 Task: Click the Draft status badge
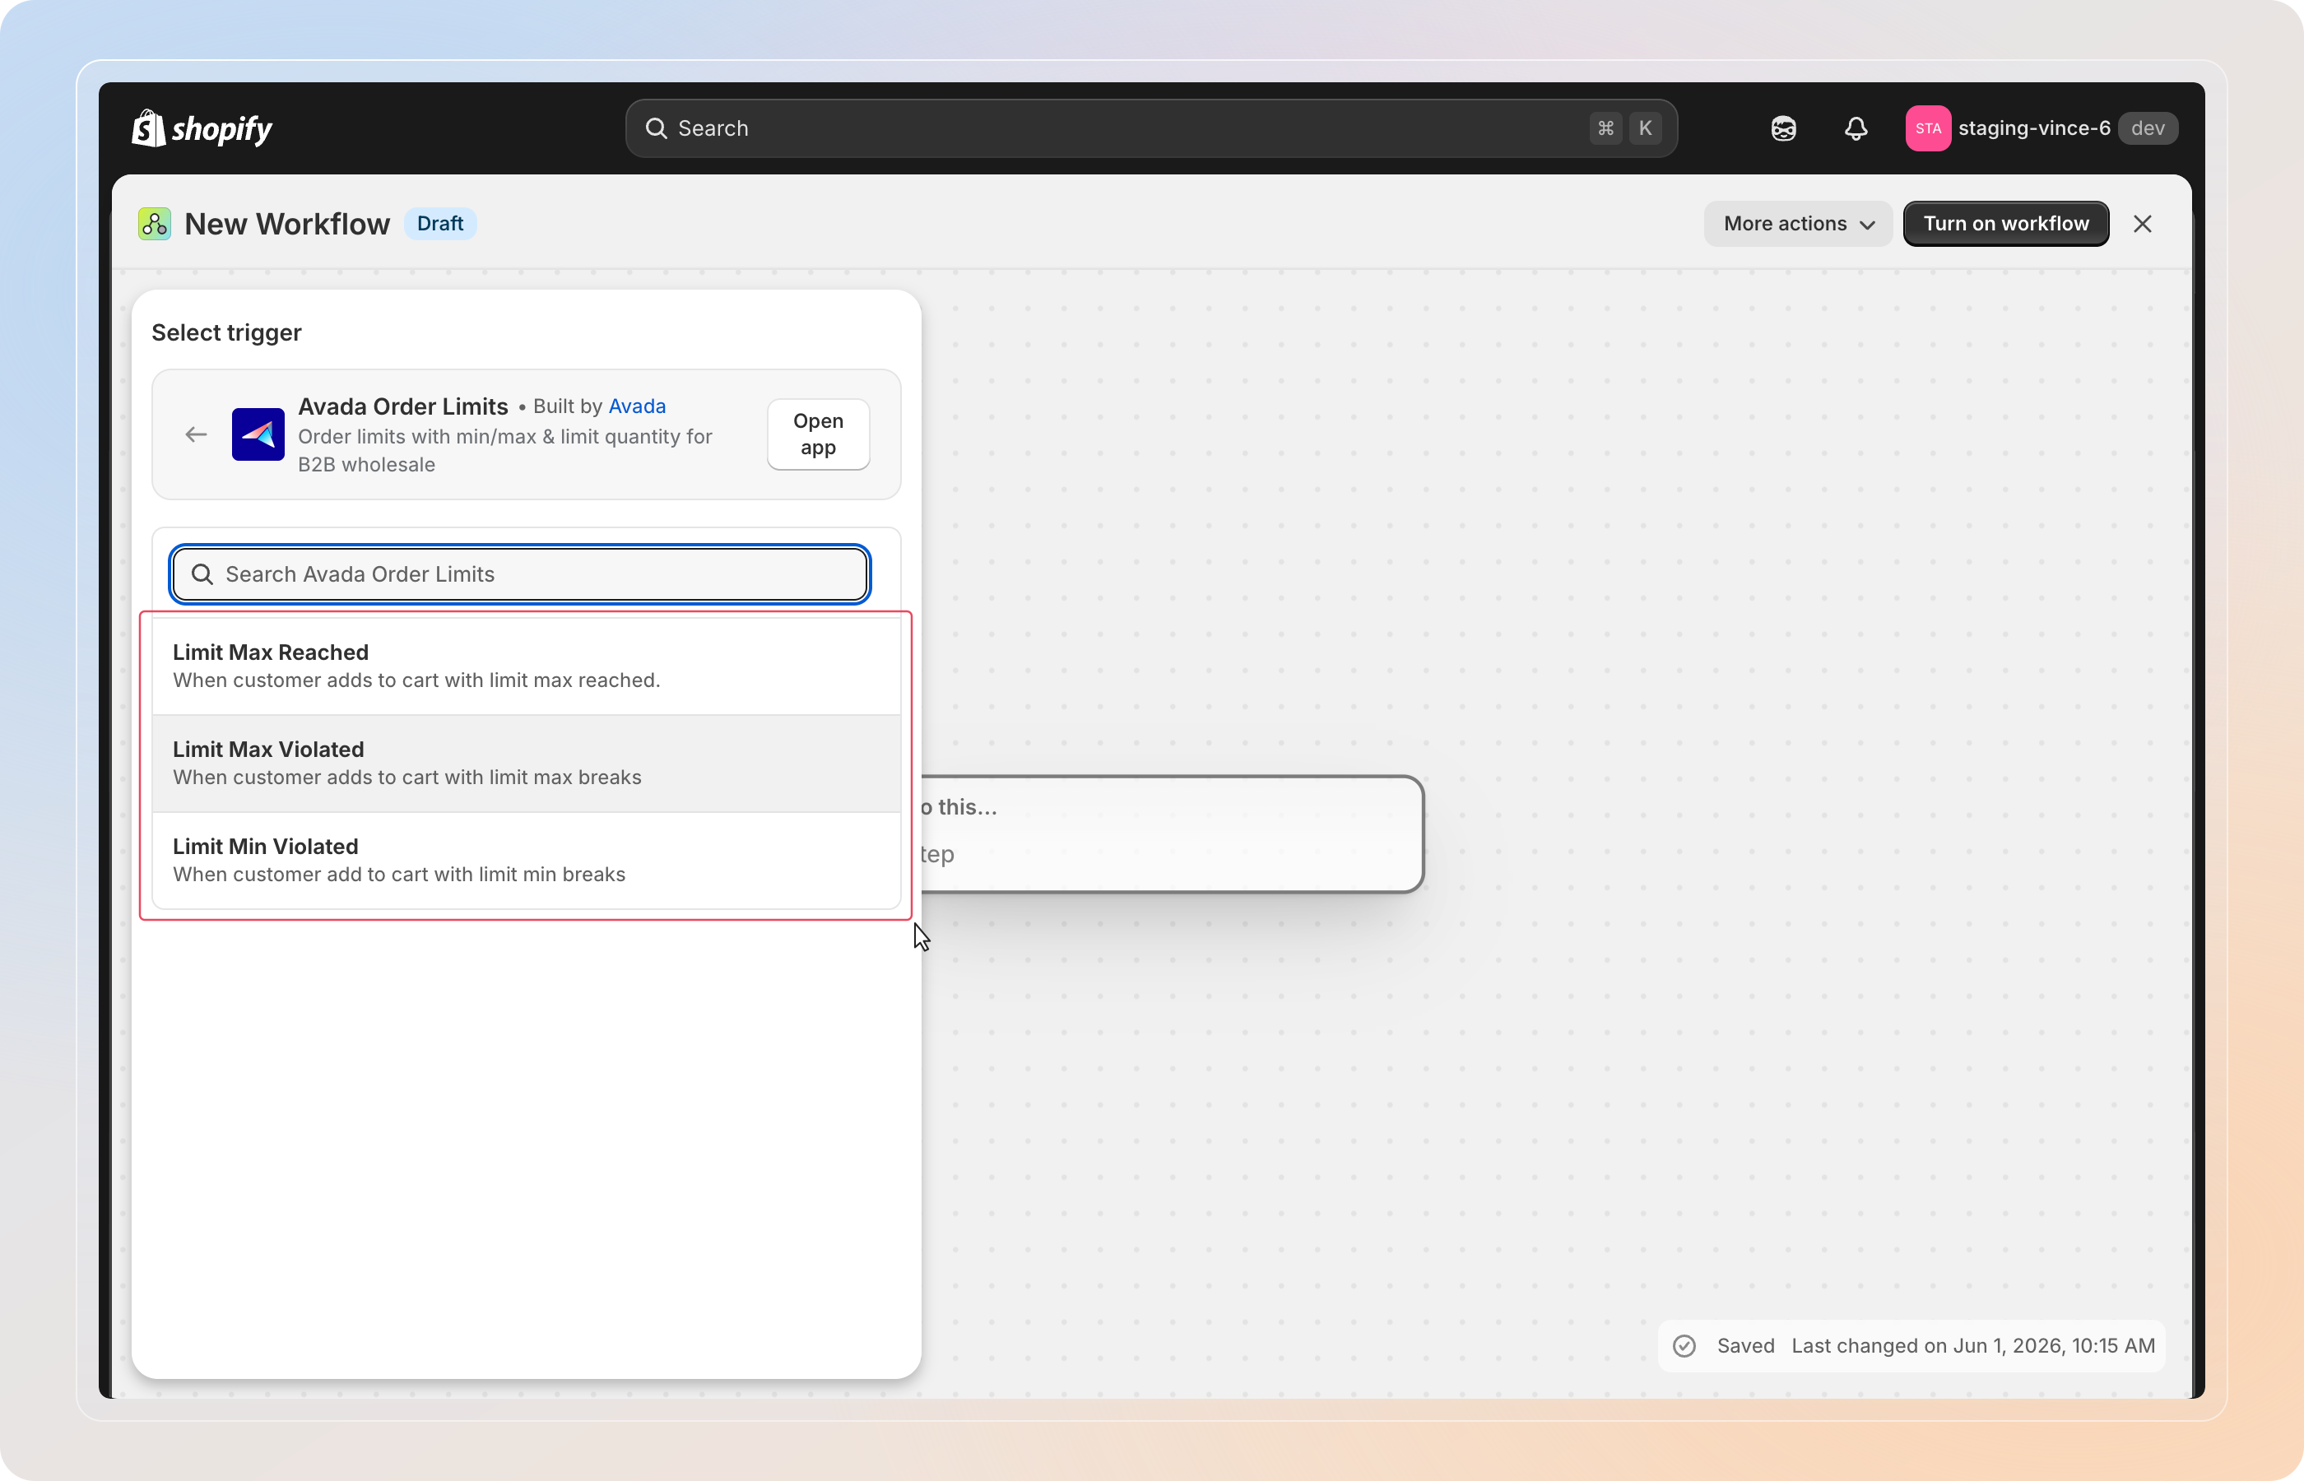click(x=440, y=223)
